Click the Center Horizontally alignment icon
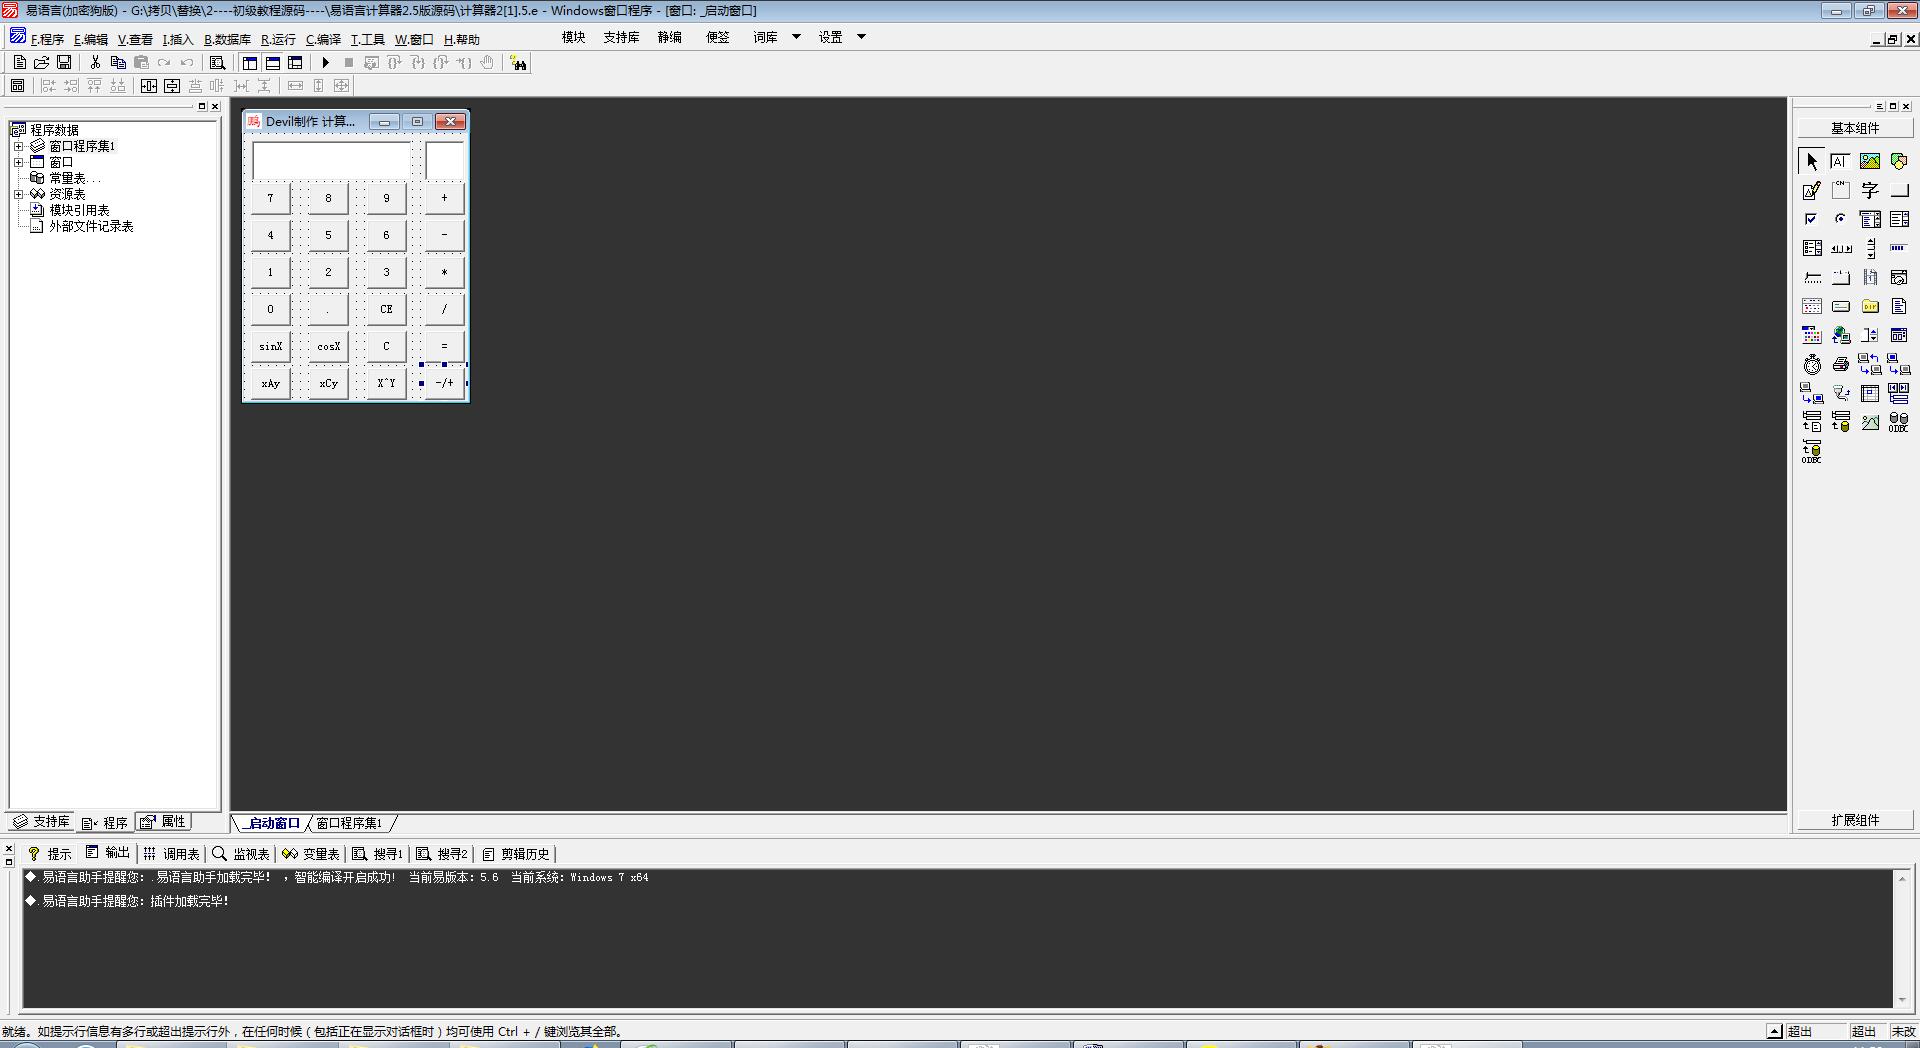Viewport: 1920px width, 1048px height. point(149,86)
